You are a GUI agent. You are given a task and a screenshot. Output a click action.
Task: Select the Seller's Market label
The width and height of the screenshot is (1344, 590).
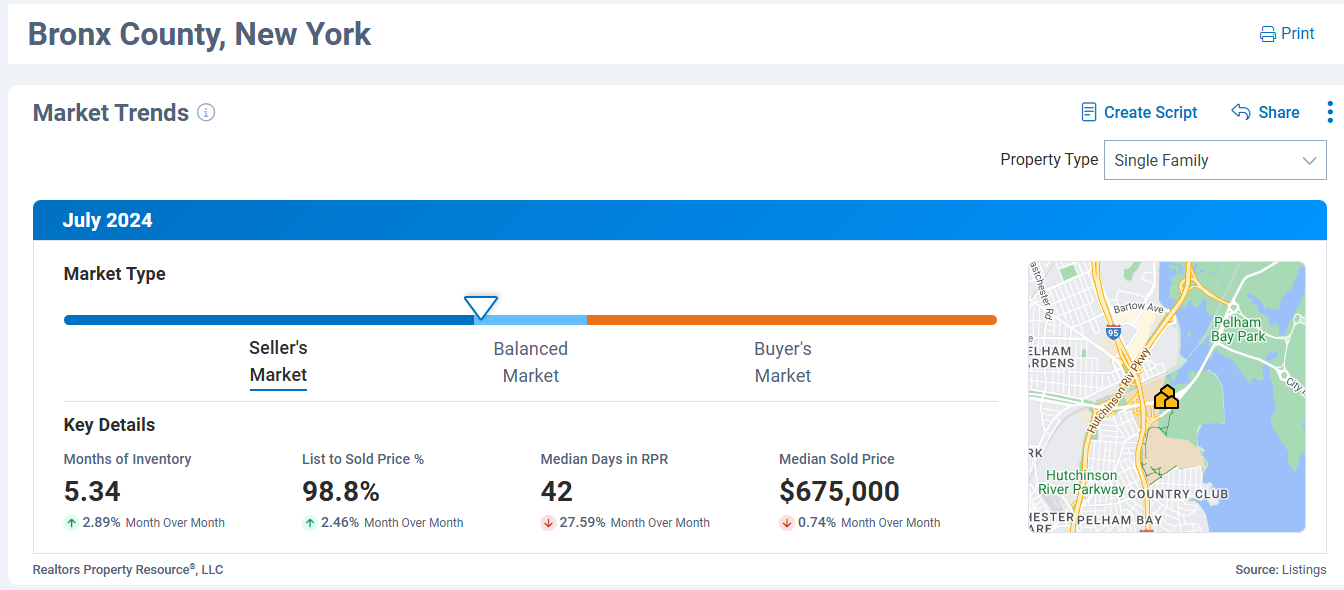tap(278, 362)
